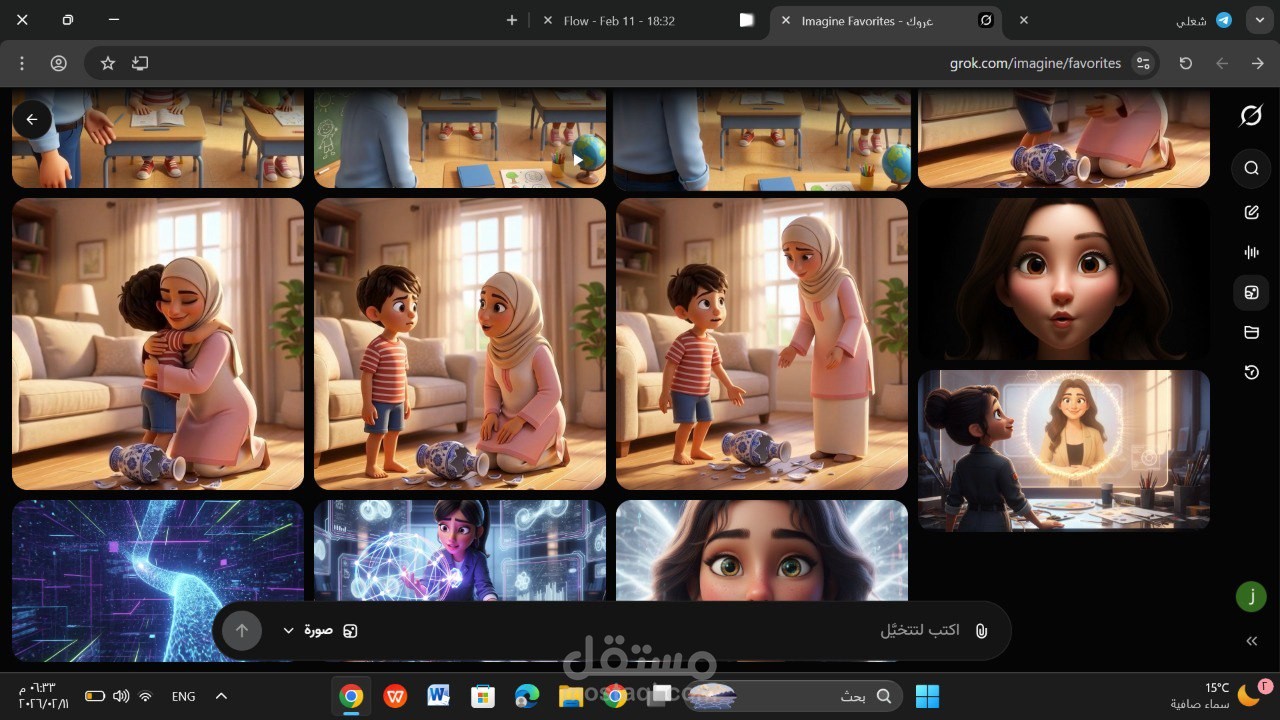Start a new chat with compose icon
The height and width of the screenshot is (720, 1280).
pos(1251,212)
